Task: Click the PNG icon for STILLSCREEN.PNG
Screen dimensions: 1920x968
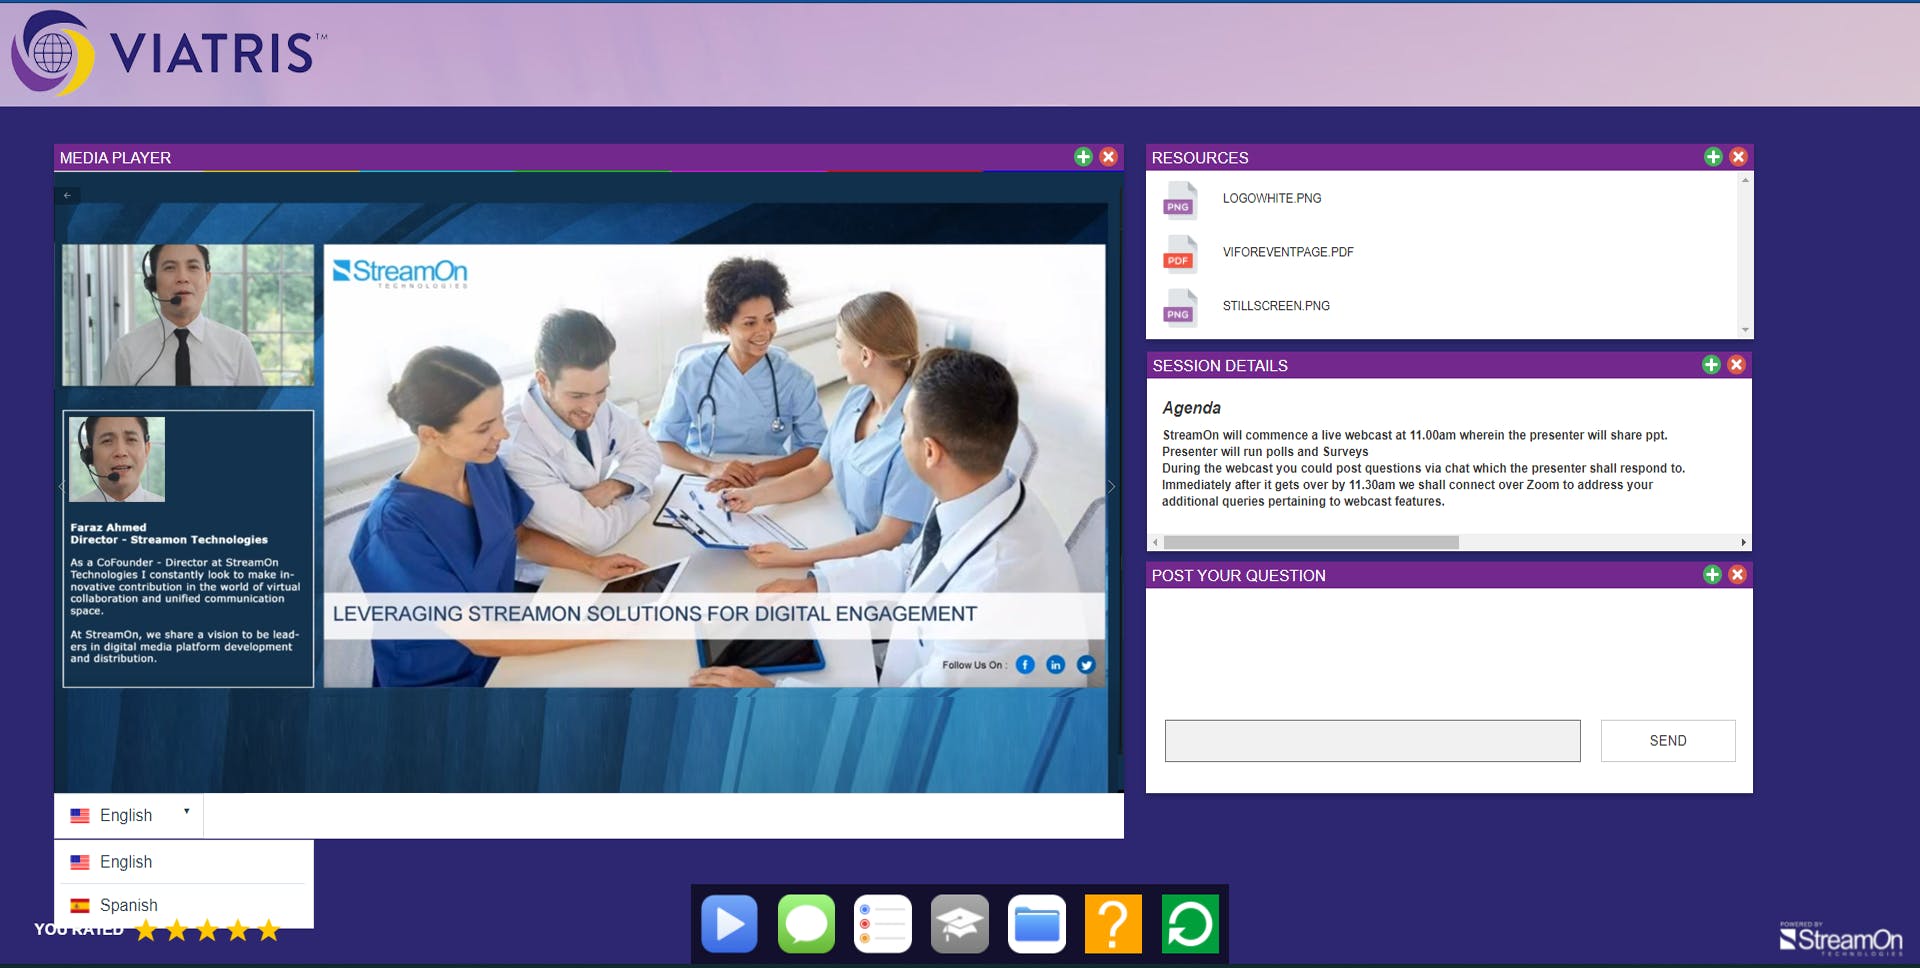Action: (x=1180, y=307)
